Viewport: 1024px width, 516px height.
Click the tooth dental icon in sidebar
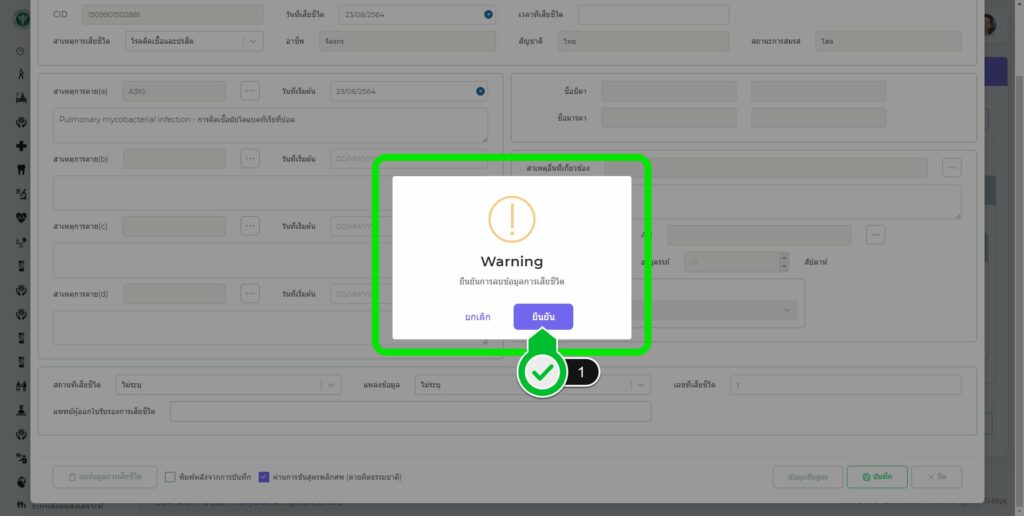coord(21,169)
